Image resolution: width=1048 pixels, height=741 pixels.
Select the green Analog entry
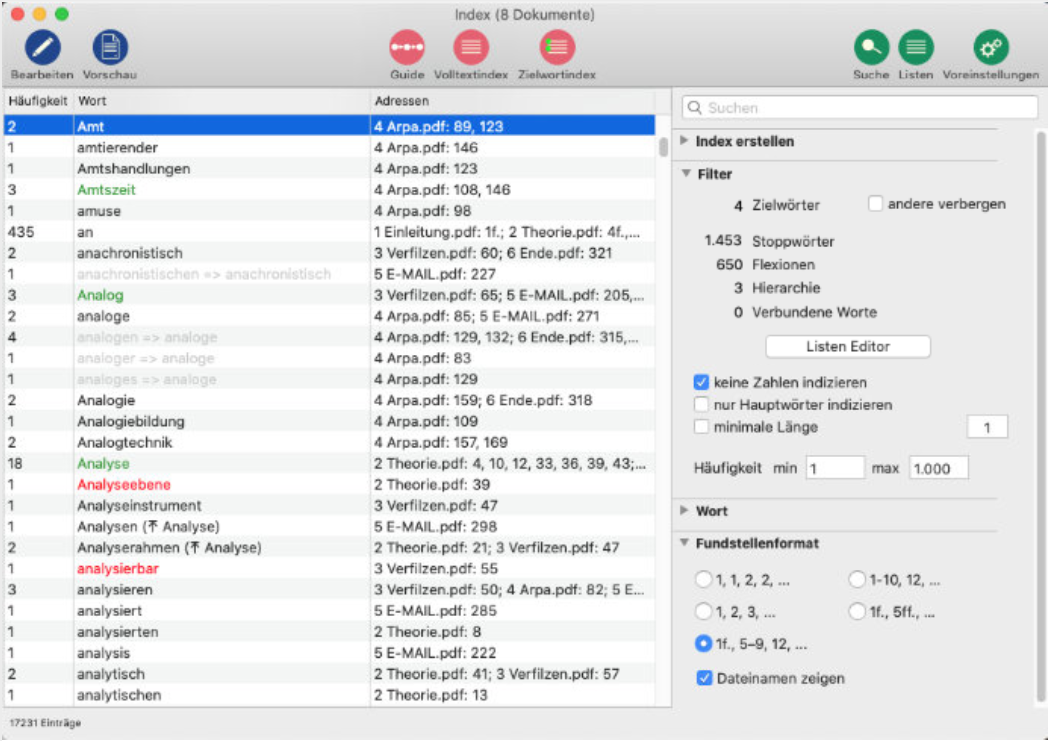[329, 295]
